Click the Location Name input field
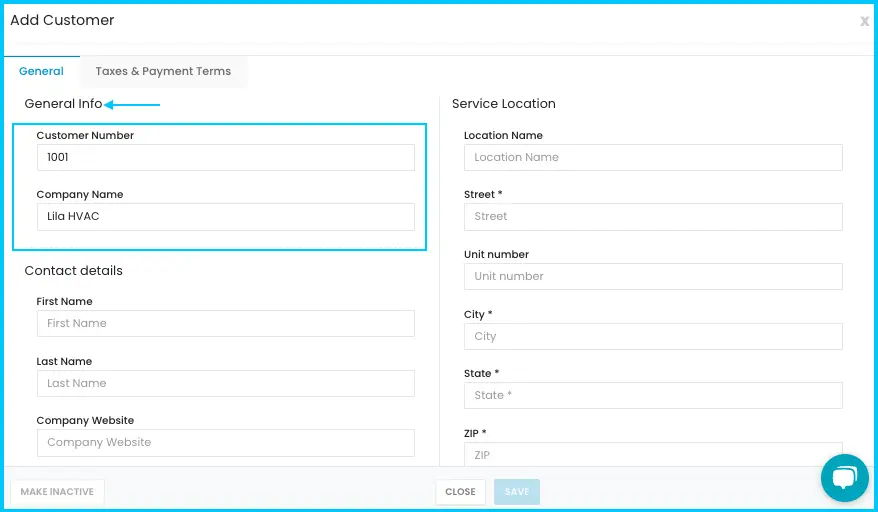878x512 pixels. (x=653, y=157)
